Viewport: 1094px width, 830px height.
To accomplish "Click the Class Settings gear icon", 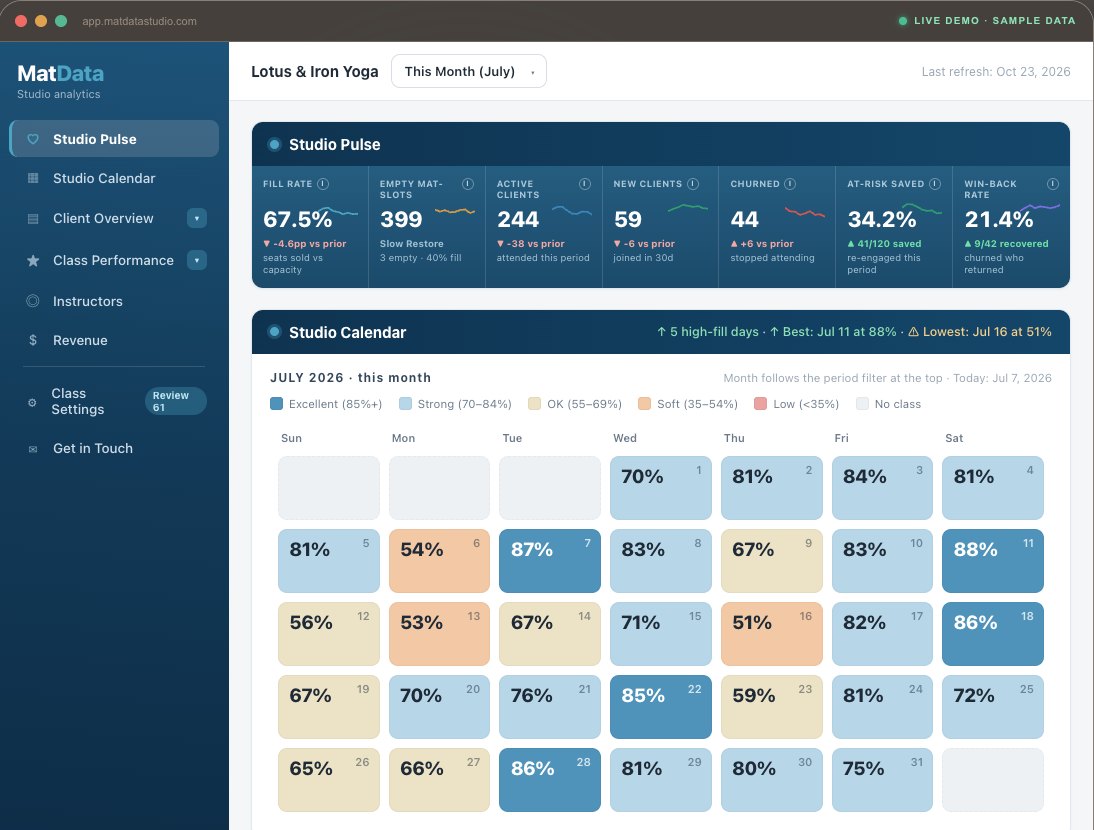I will [x=32, y=402].
